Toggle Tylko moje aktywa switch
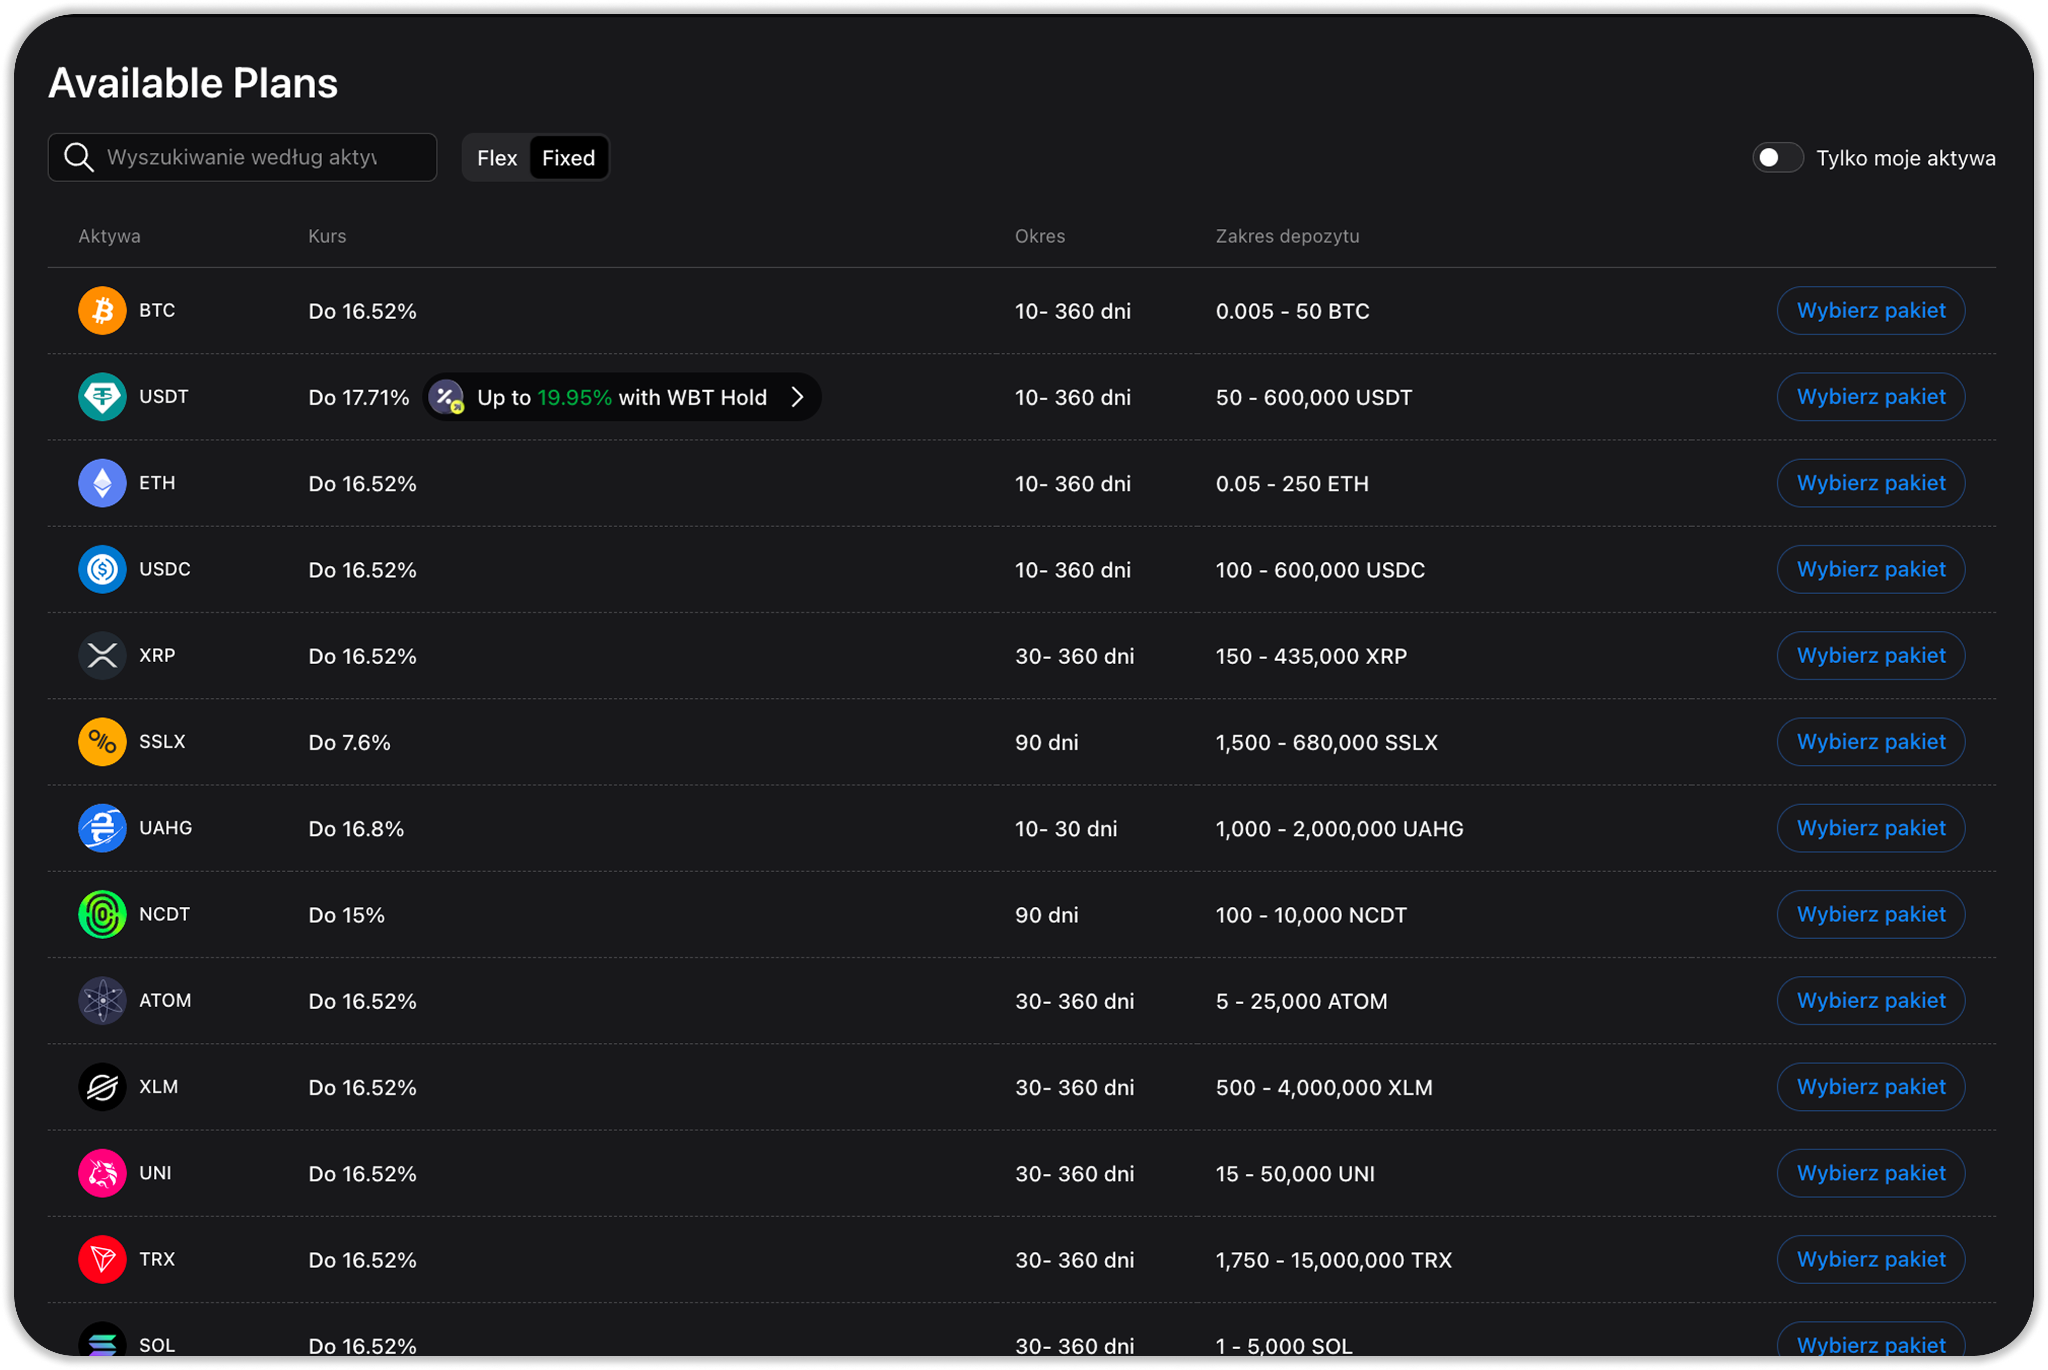Screen dimensions: 2048x1370 (x=1777, y=158)
